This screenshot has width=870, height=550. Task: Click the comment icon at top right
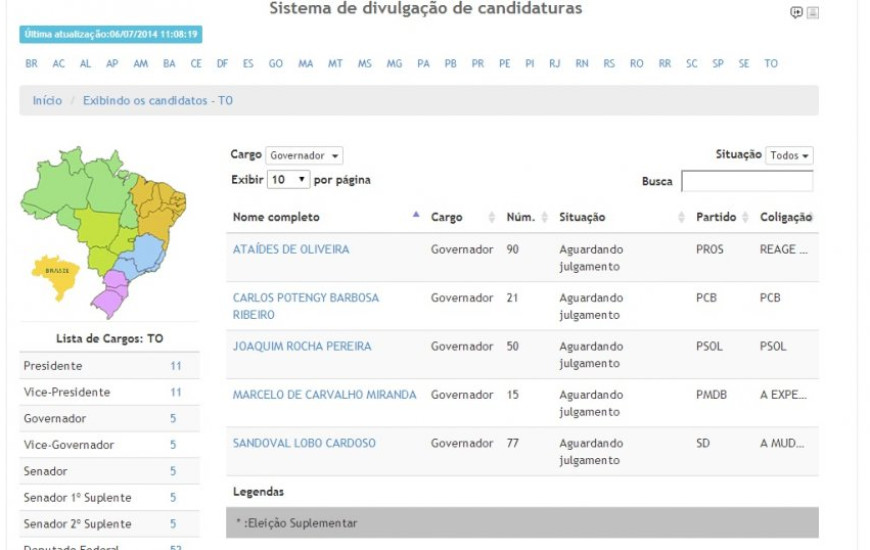coord(796,12)
